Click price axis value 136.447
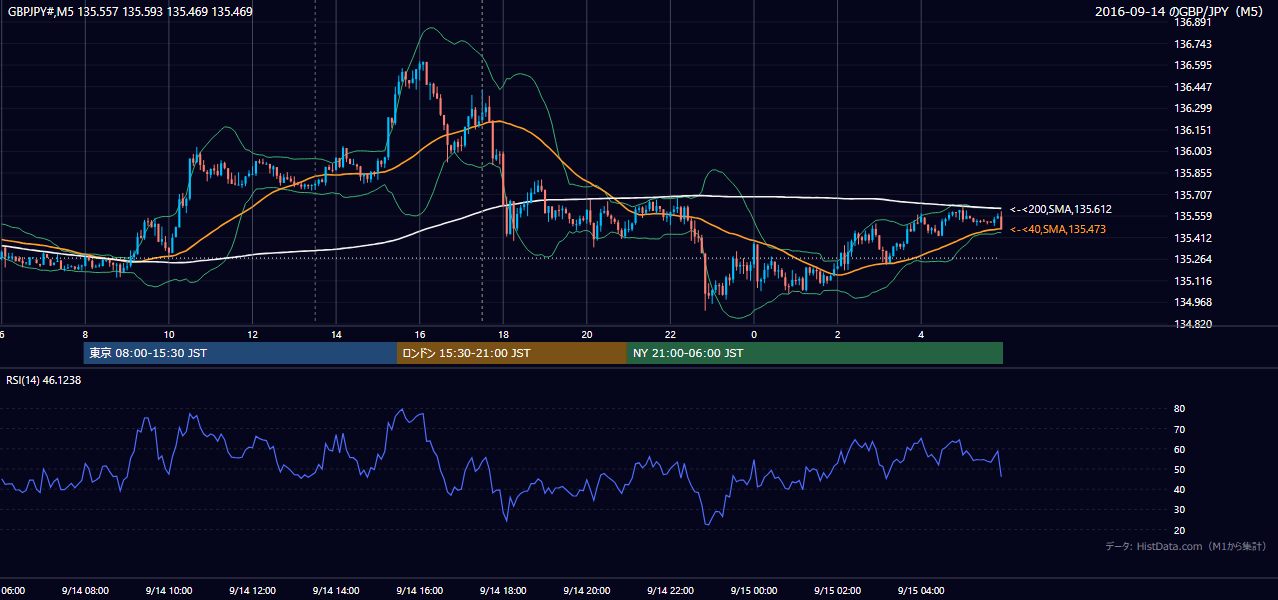The height and width of the screenshot is (600, 1278). tap(1193, 87)
